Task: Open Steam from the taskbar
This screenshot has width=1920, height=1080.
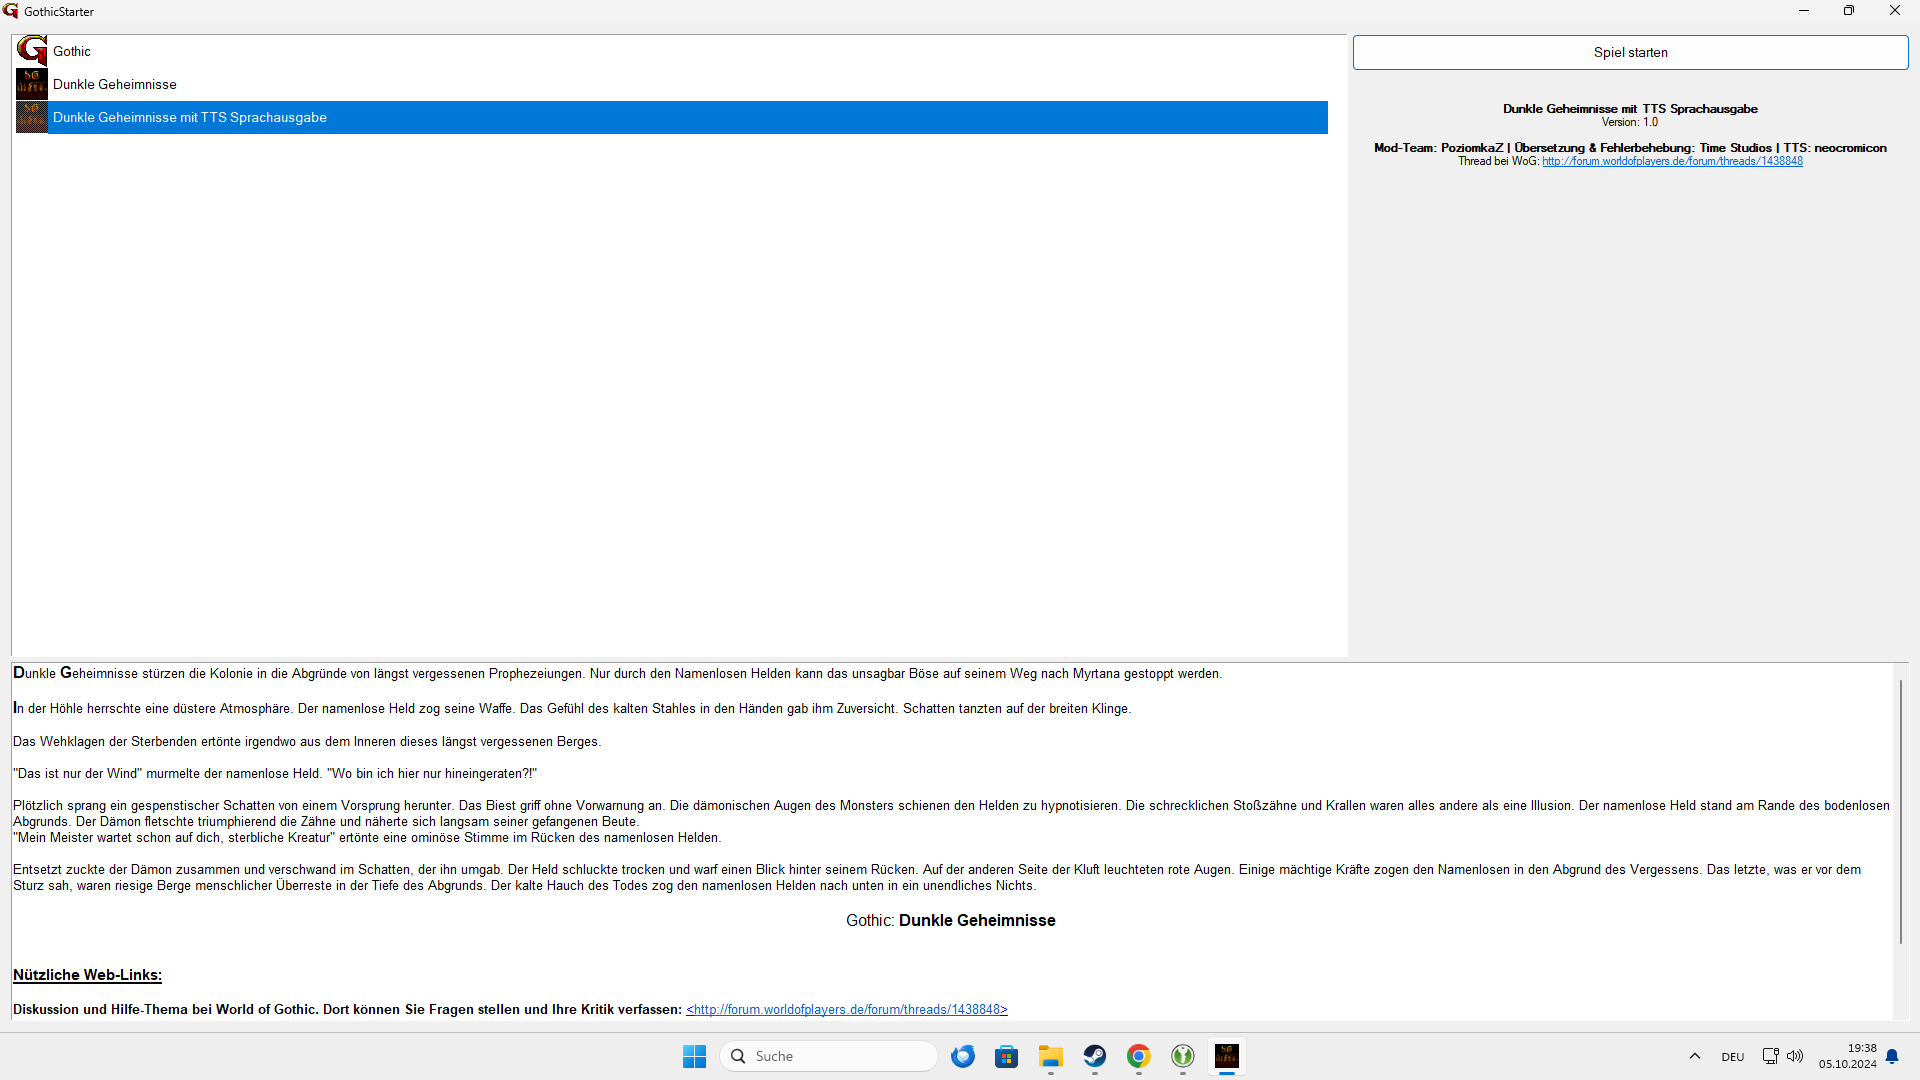Action: pyautogui.click(x=1095, y=1056)
